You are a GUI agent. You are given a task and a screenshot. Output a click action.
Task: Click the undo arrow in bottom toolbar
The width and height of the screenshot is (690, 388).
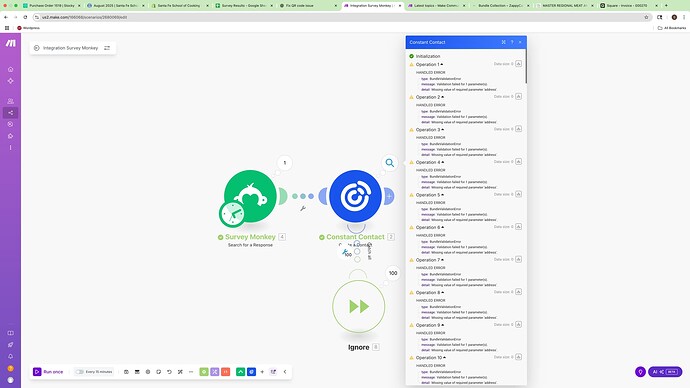tap(169, 372)
